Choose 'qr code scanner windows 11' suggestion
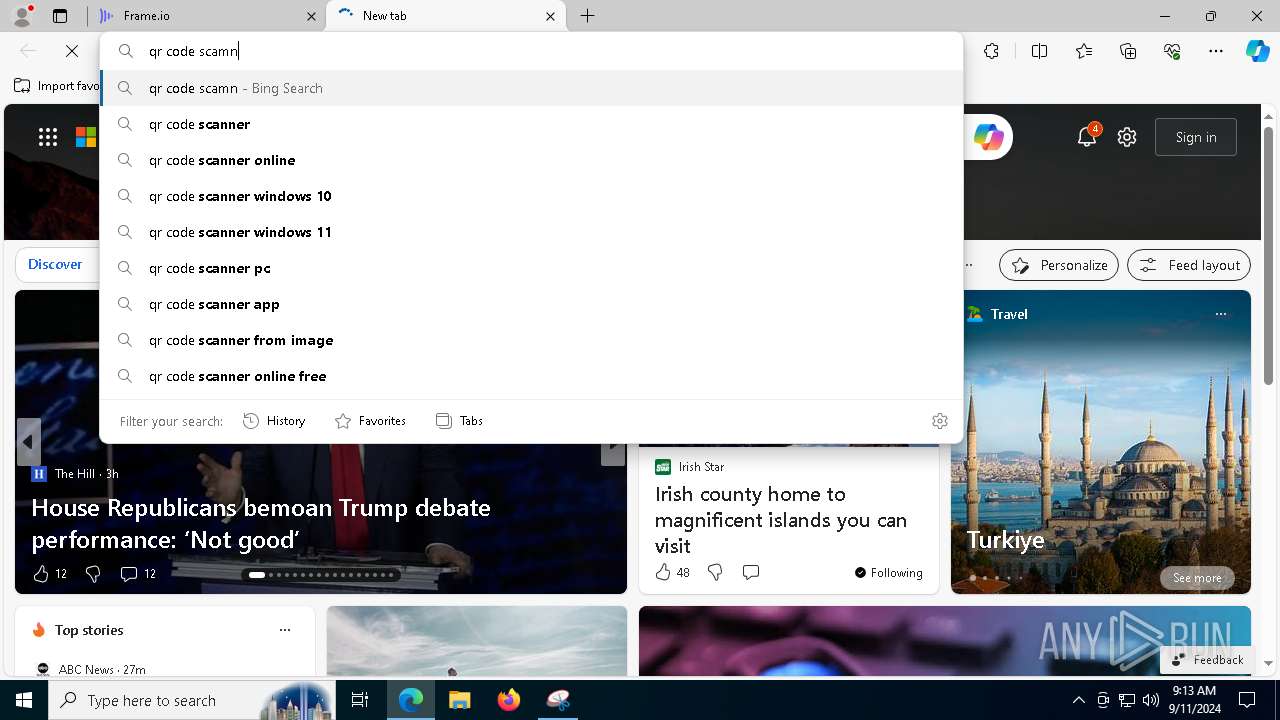The height and width of the screenshot is (720, 1280). coord(531,232)
